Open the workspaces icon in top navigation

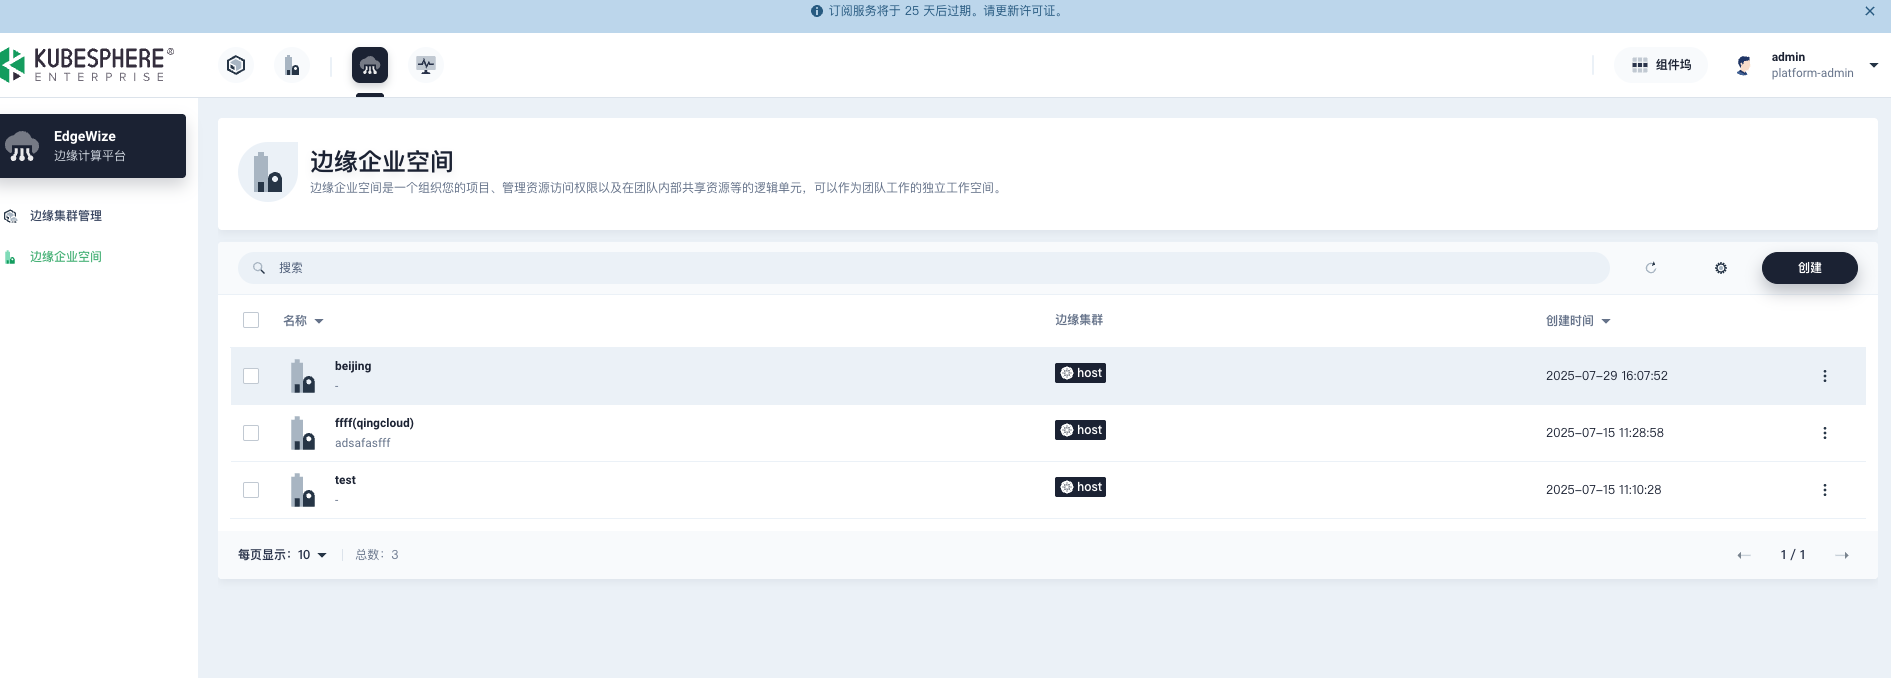[x=292, y=65]
